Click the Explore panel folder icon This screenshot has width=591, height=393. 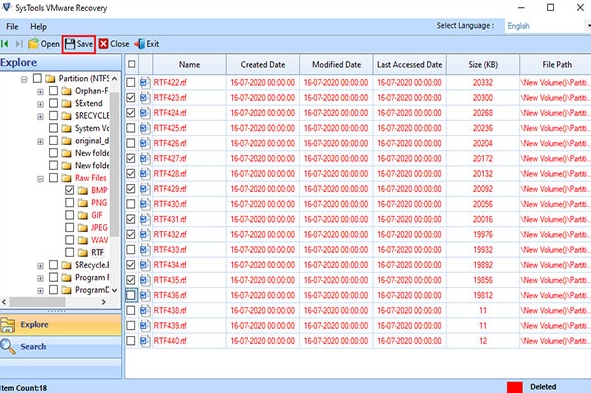click(8, 325)
